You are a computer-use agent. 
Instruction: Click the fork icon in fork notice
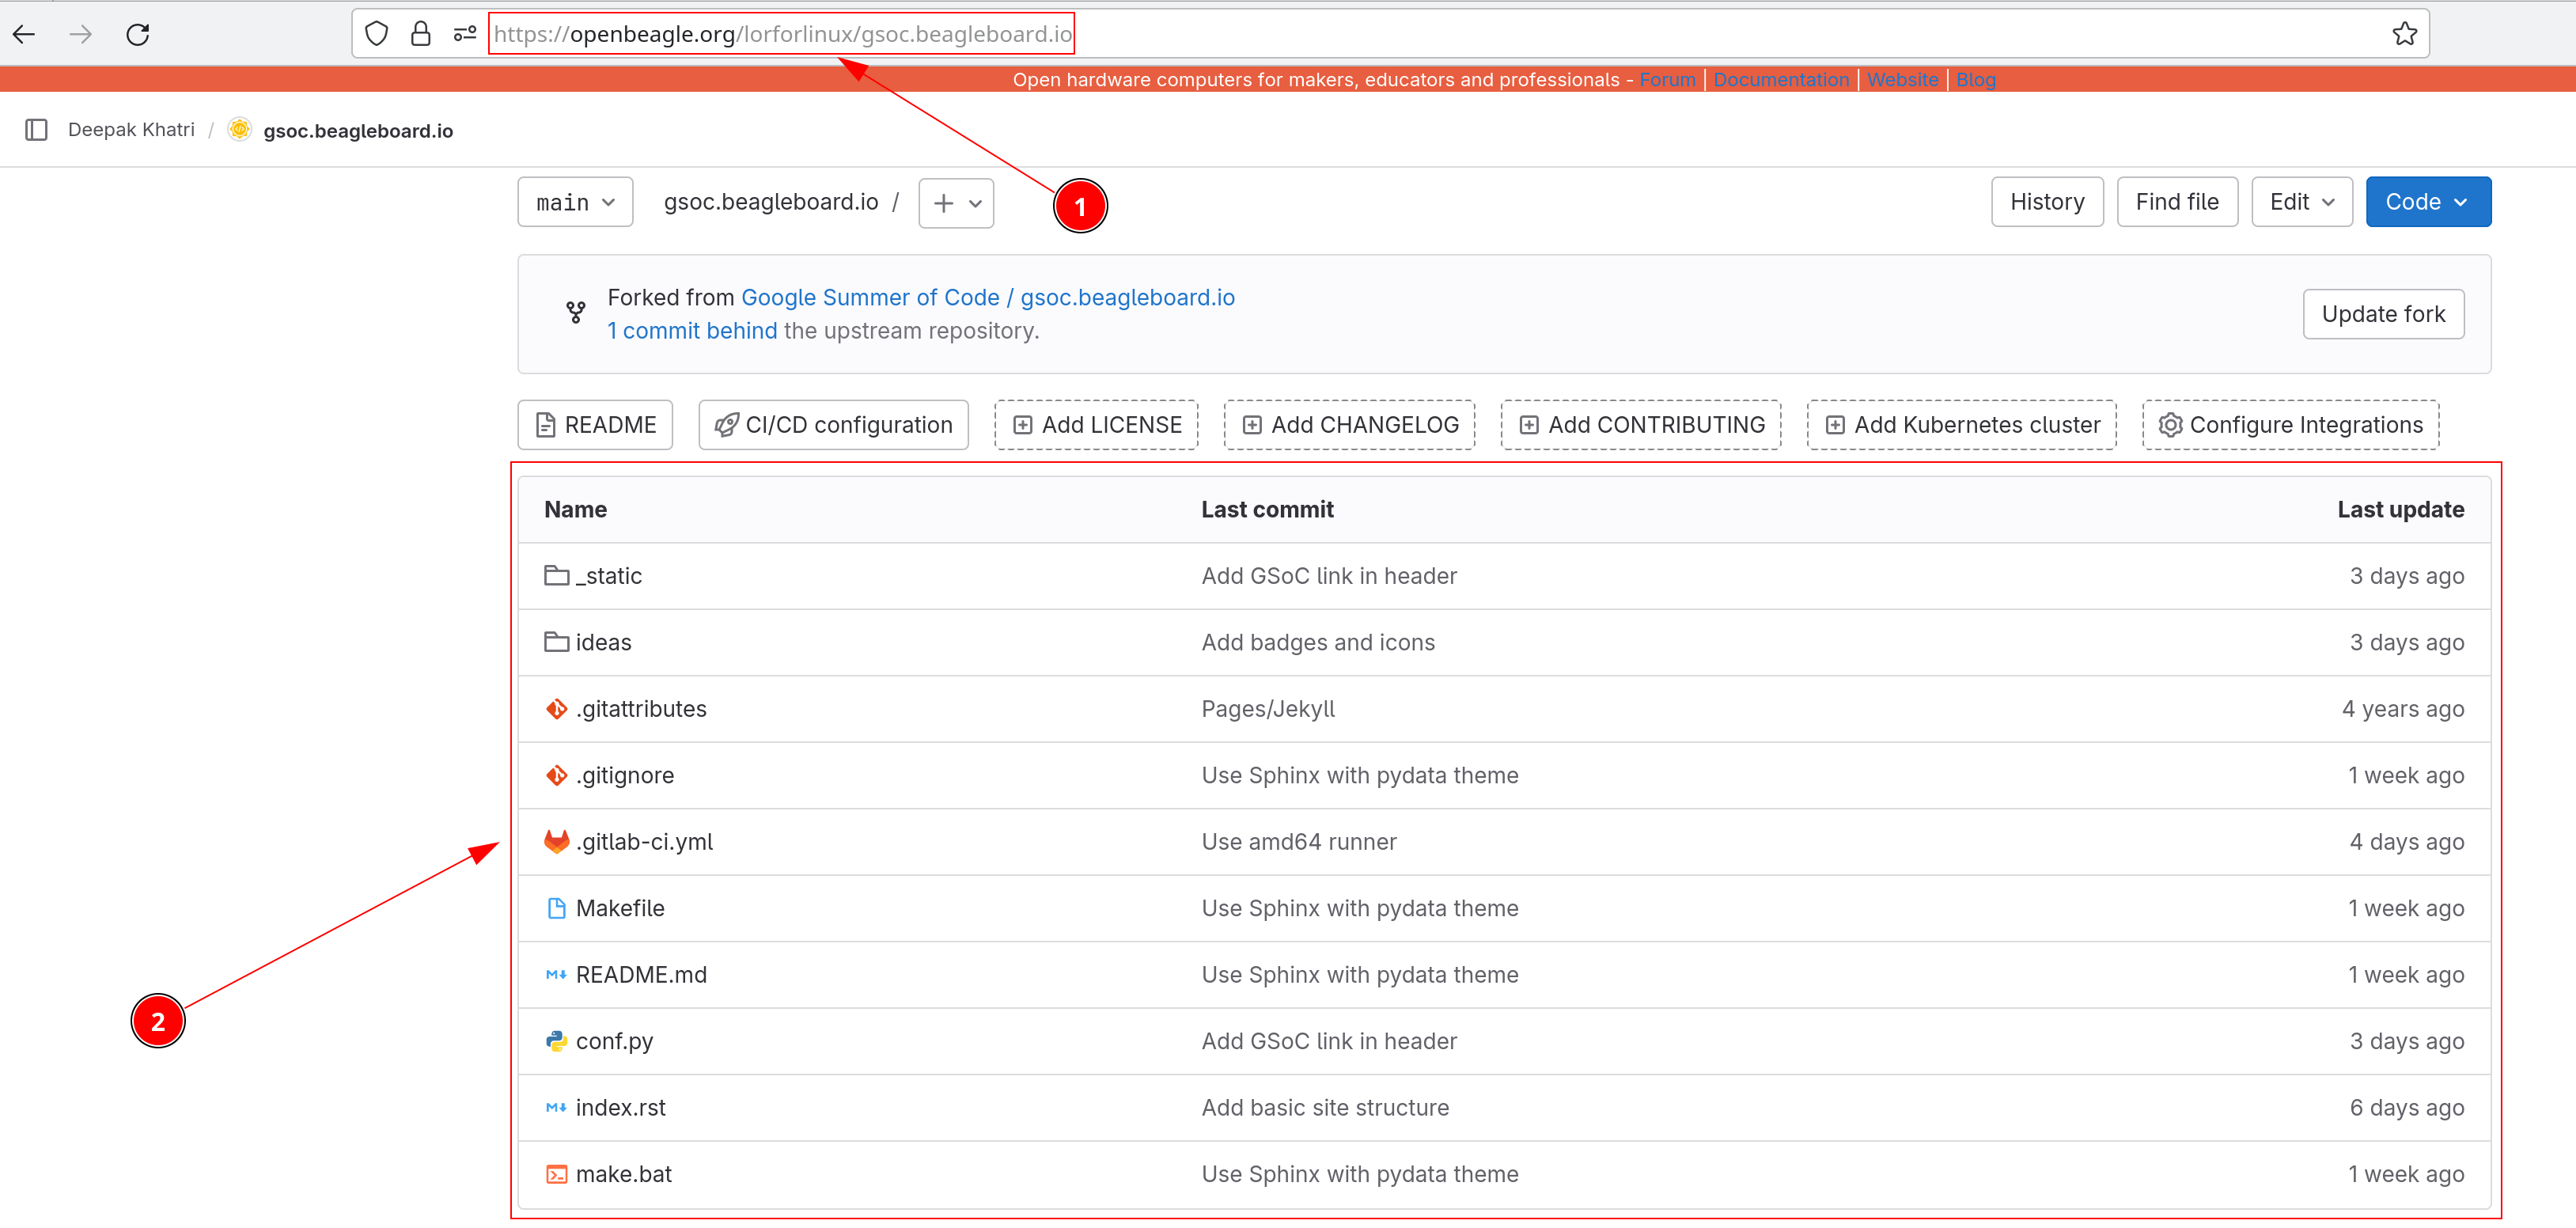(x=576, y=313)
